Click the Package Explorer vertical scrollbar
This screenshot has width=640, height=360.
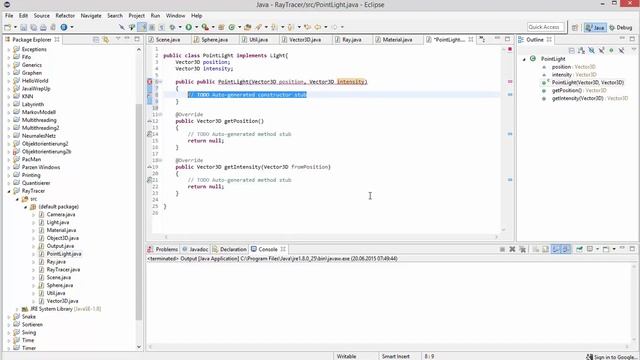tap(139, 212)
